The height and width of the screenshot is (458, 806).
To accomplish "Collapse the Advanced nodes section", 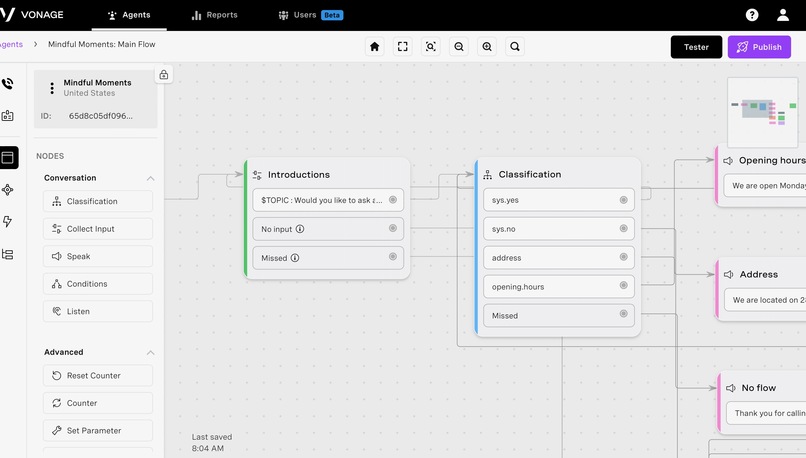I will coord(150,353).
